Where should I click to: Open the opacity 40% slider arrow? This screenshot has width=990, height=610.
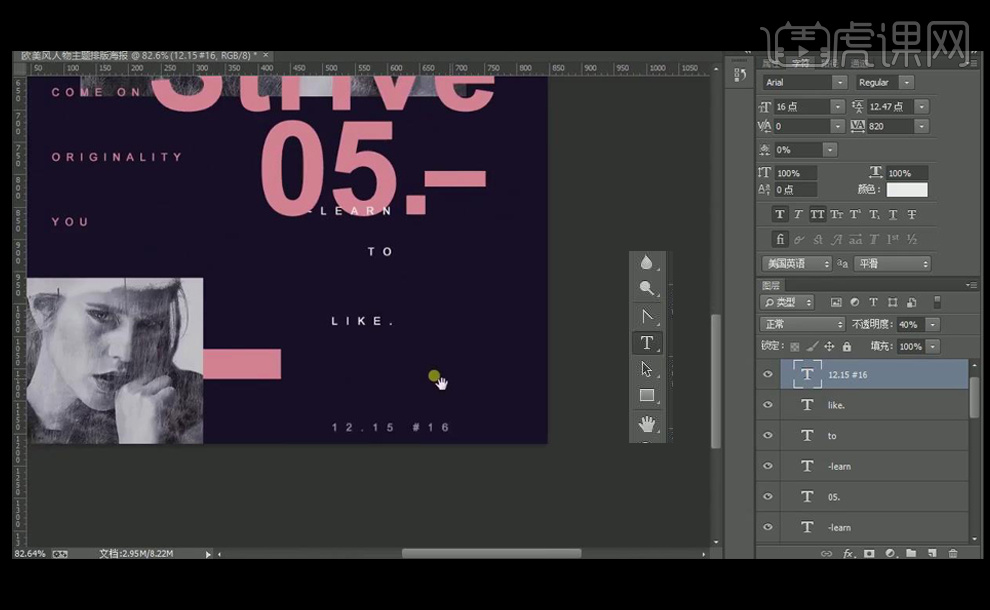pos(933,324)
